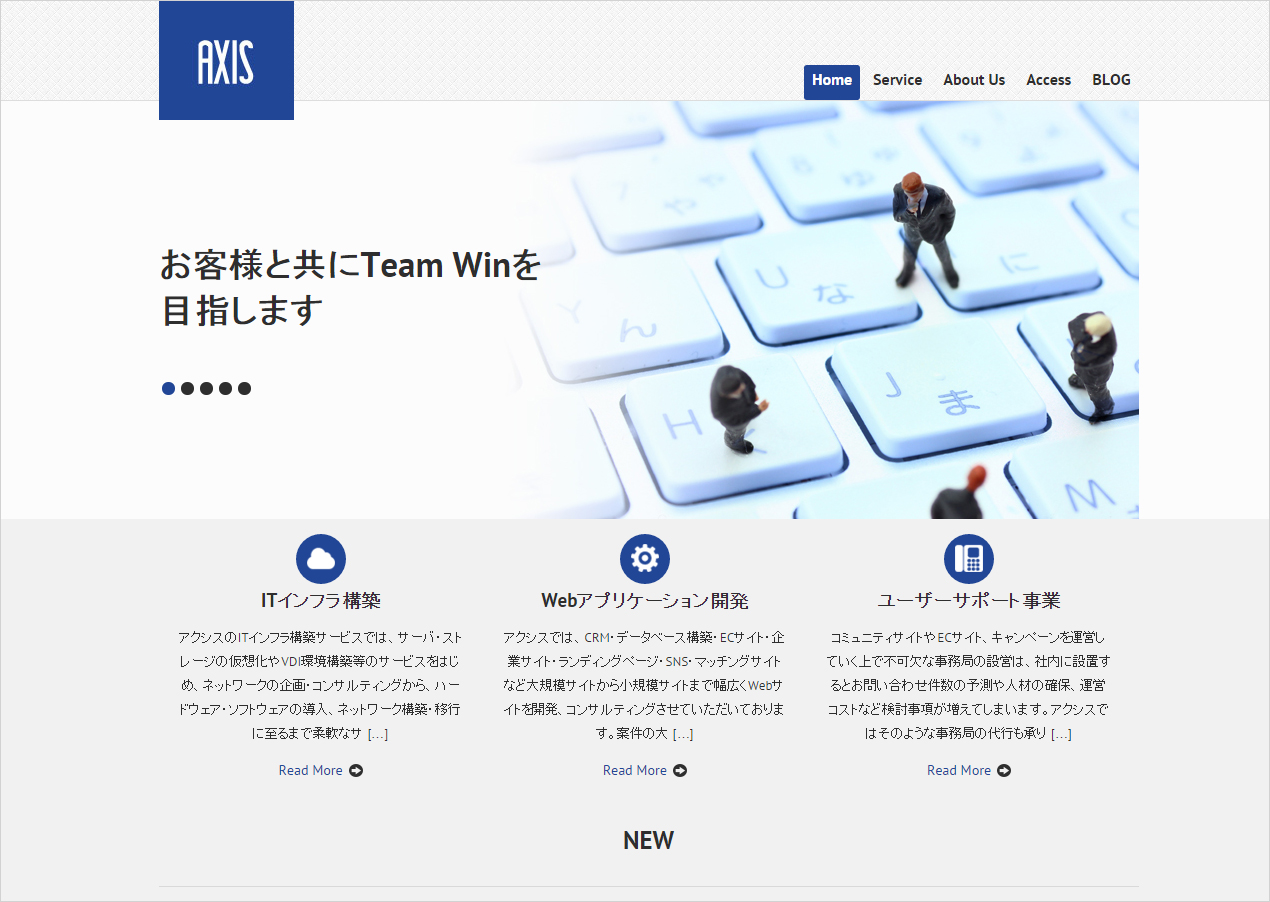Click the phone icon above ユーザーサポート事業
The height and width of the screenshot is (902, 1270).
click(969, 559)
